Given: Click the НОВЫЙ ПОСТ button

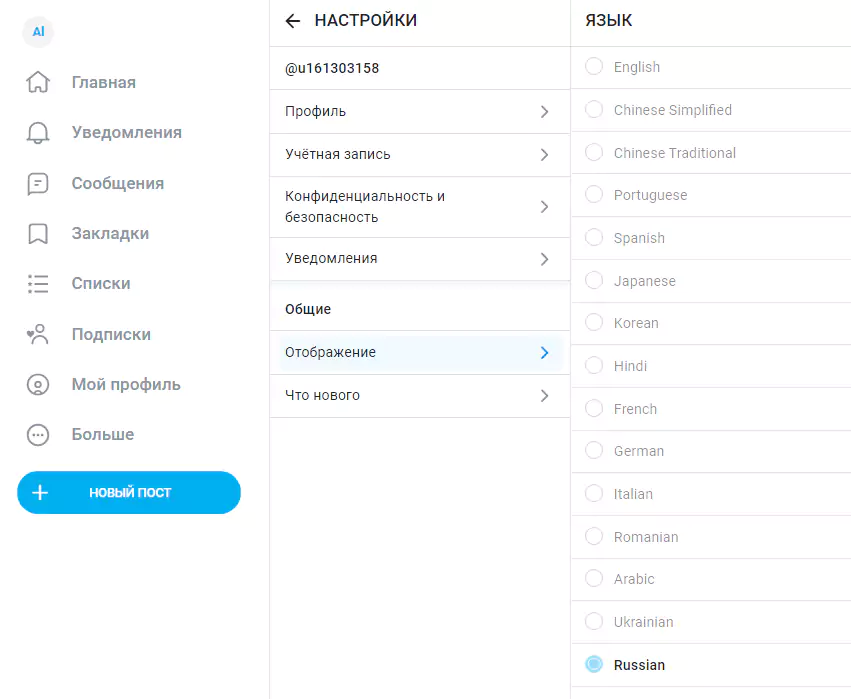Looking at the screenshot, I should point(129,493).
